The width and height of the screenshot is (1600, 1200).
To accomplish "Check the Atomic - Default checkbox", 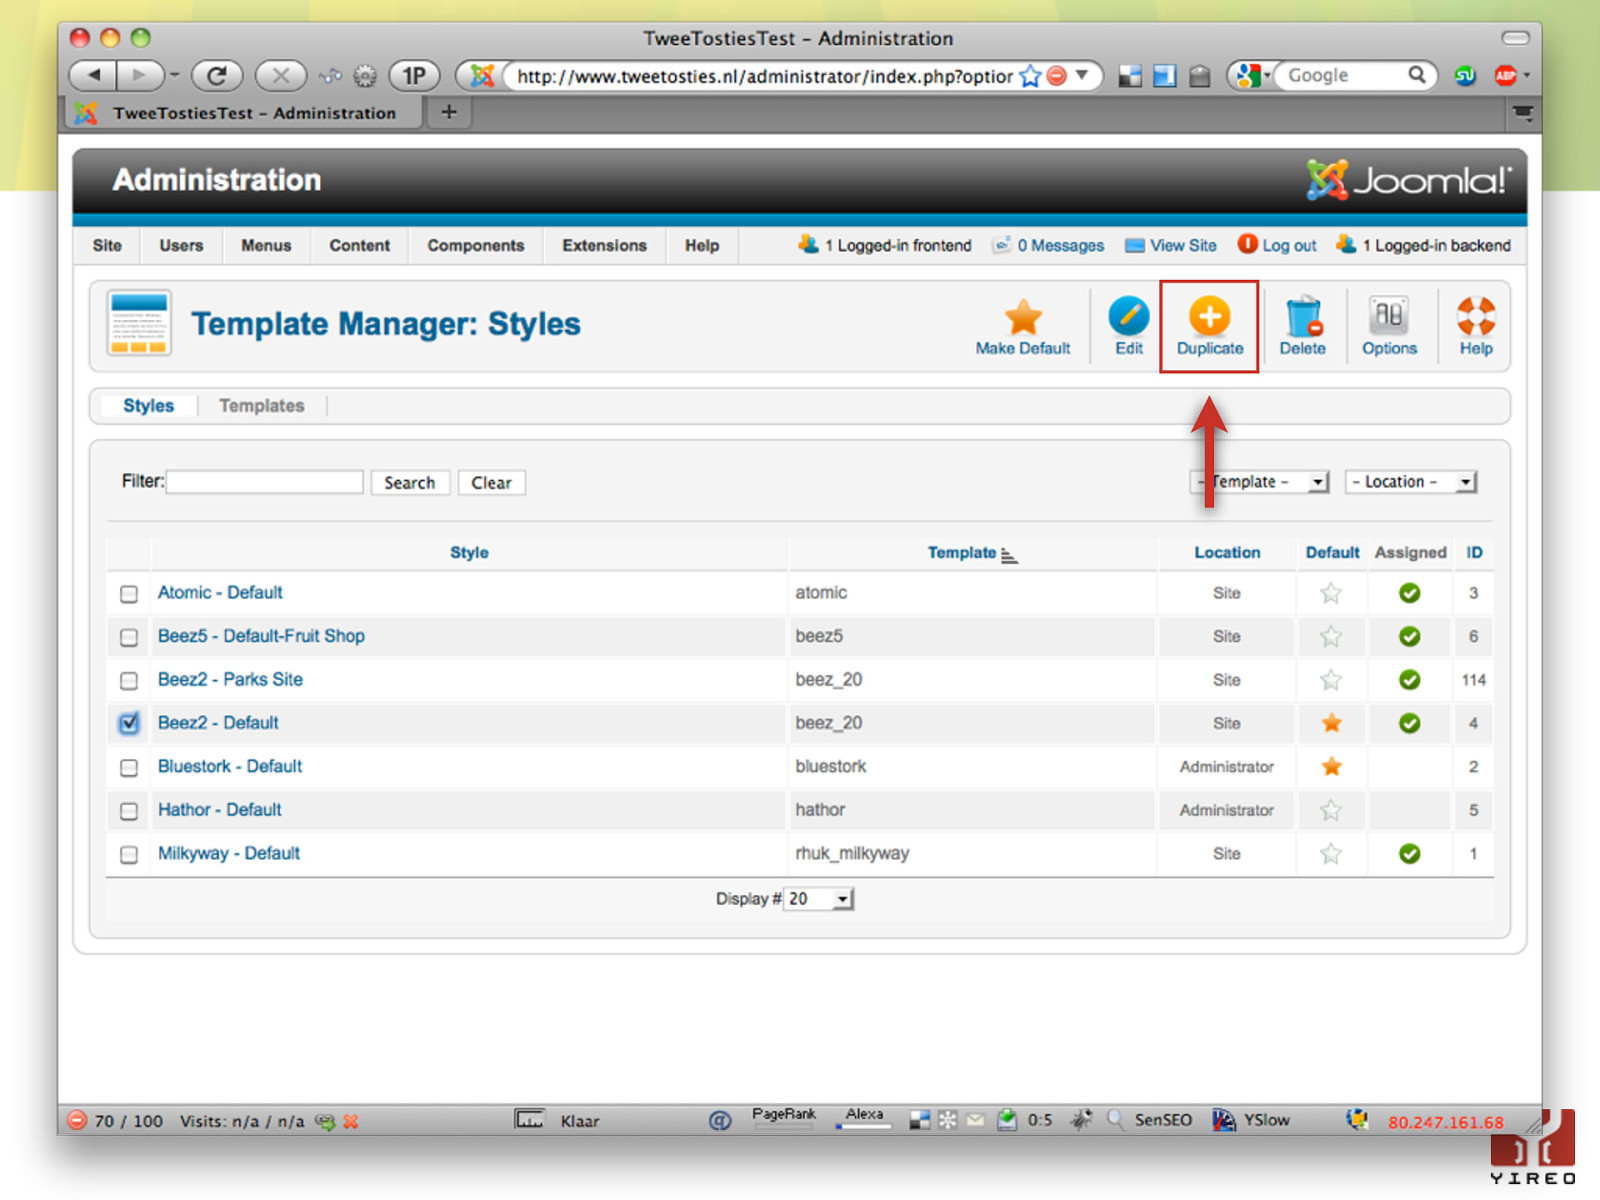I will [129, 594].
